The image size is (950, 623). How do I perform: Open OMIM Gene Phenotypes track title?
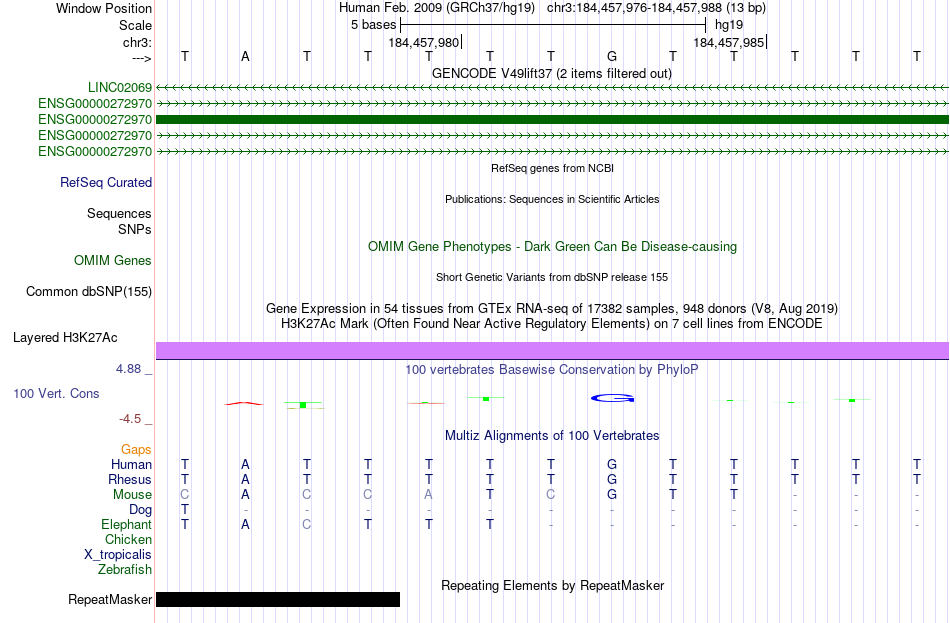[x=552, y=247]
